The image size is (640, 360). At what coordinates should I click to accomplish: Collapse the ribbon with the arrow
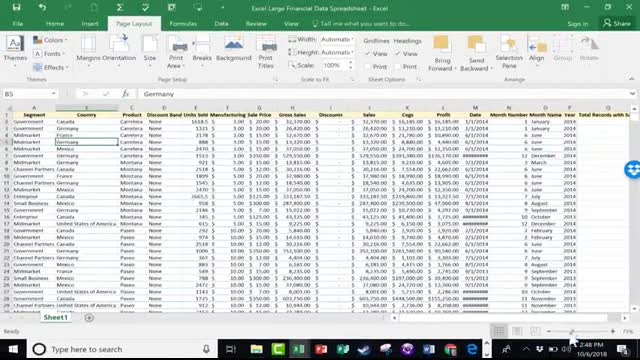point(631,79)
